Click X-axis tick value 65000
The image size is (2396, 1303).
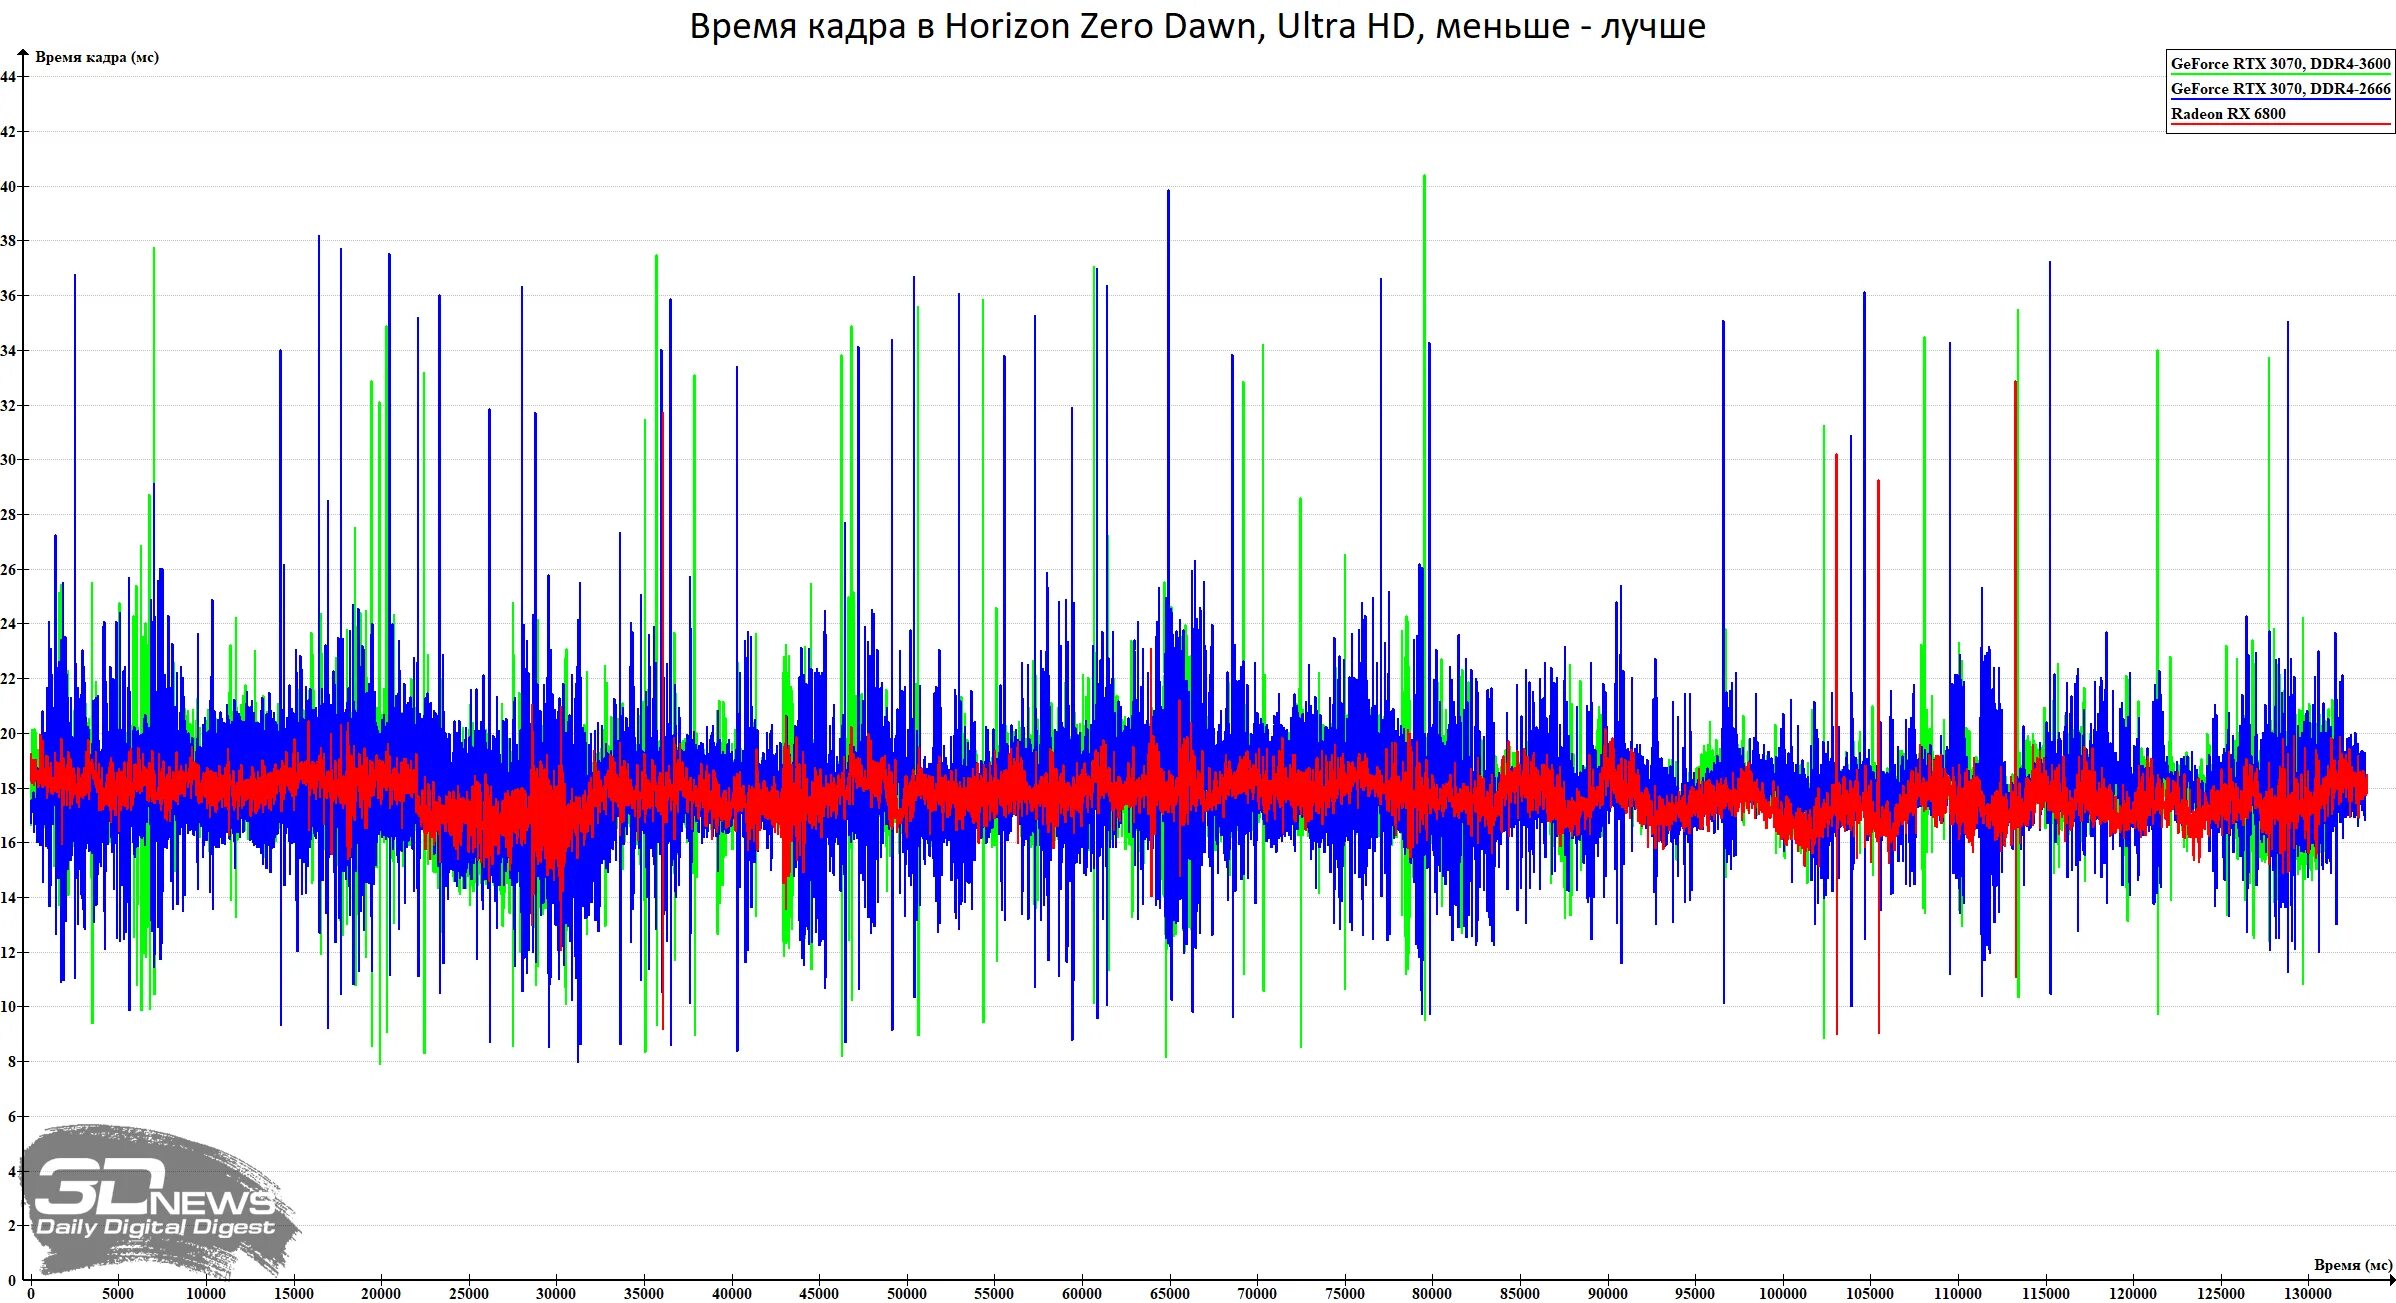click(x=1169, y=1294)
